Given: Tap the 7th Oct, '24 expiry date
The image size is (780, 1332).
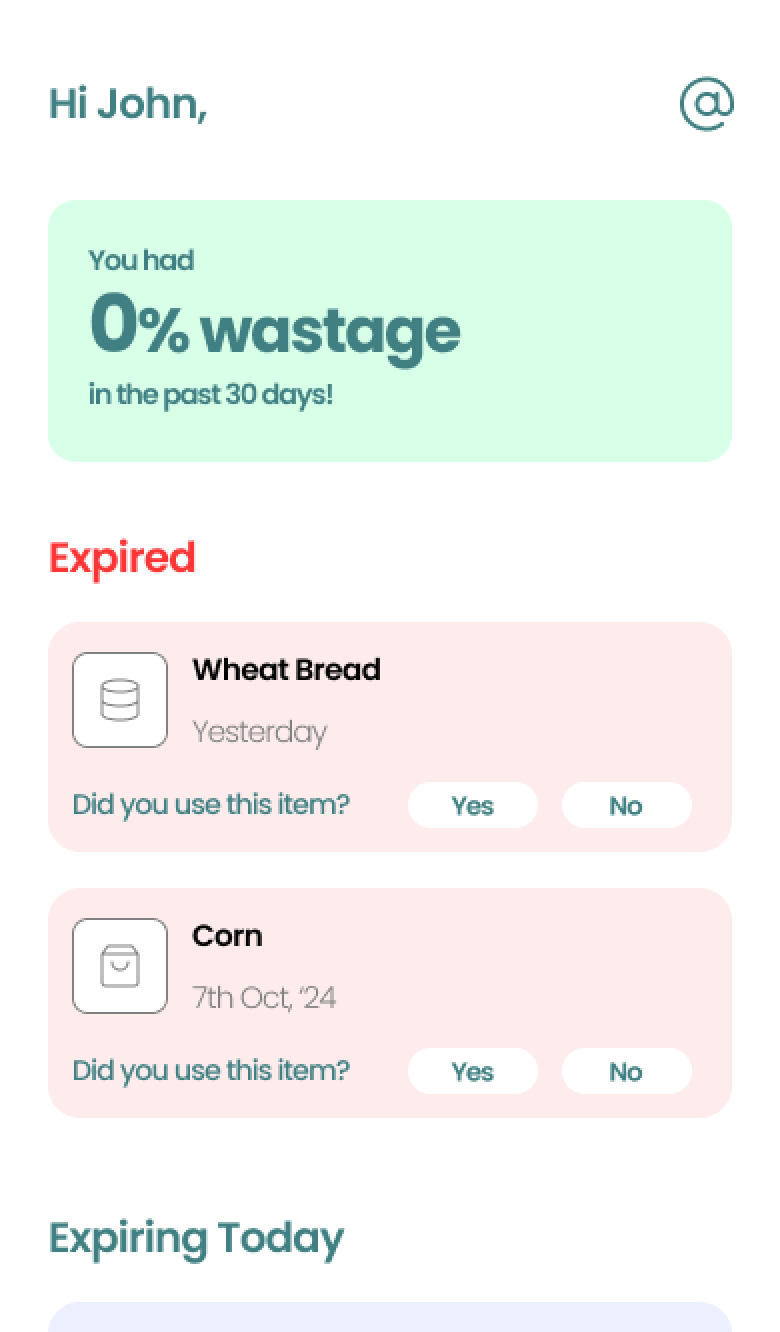Looking at the screenshot, I should [x=264, y=997].
